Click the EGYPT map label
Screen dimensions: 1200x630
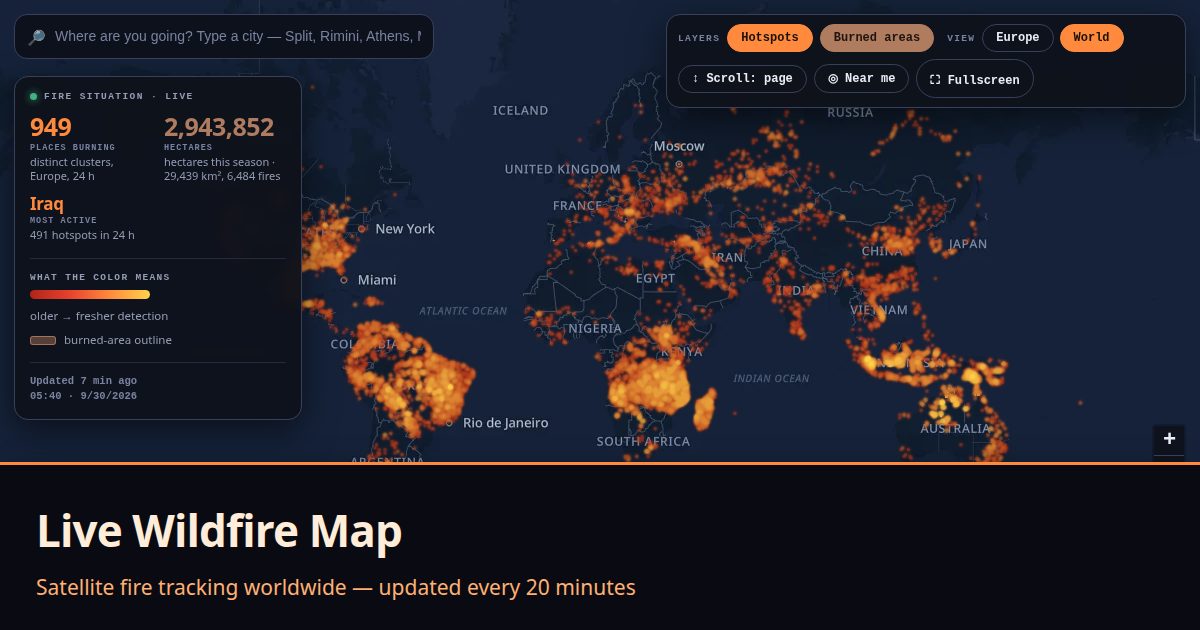point(656,279)
